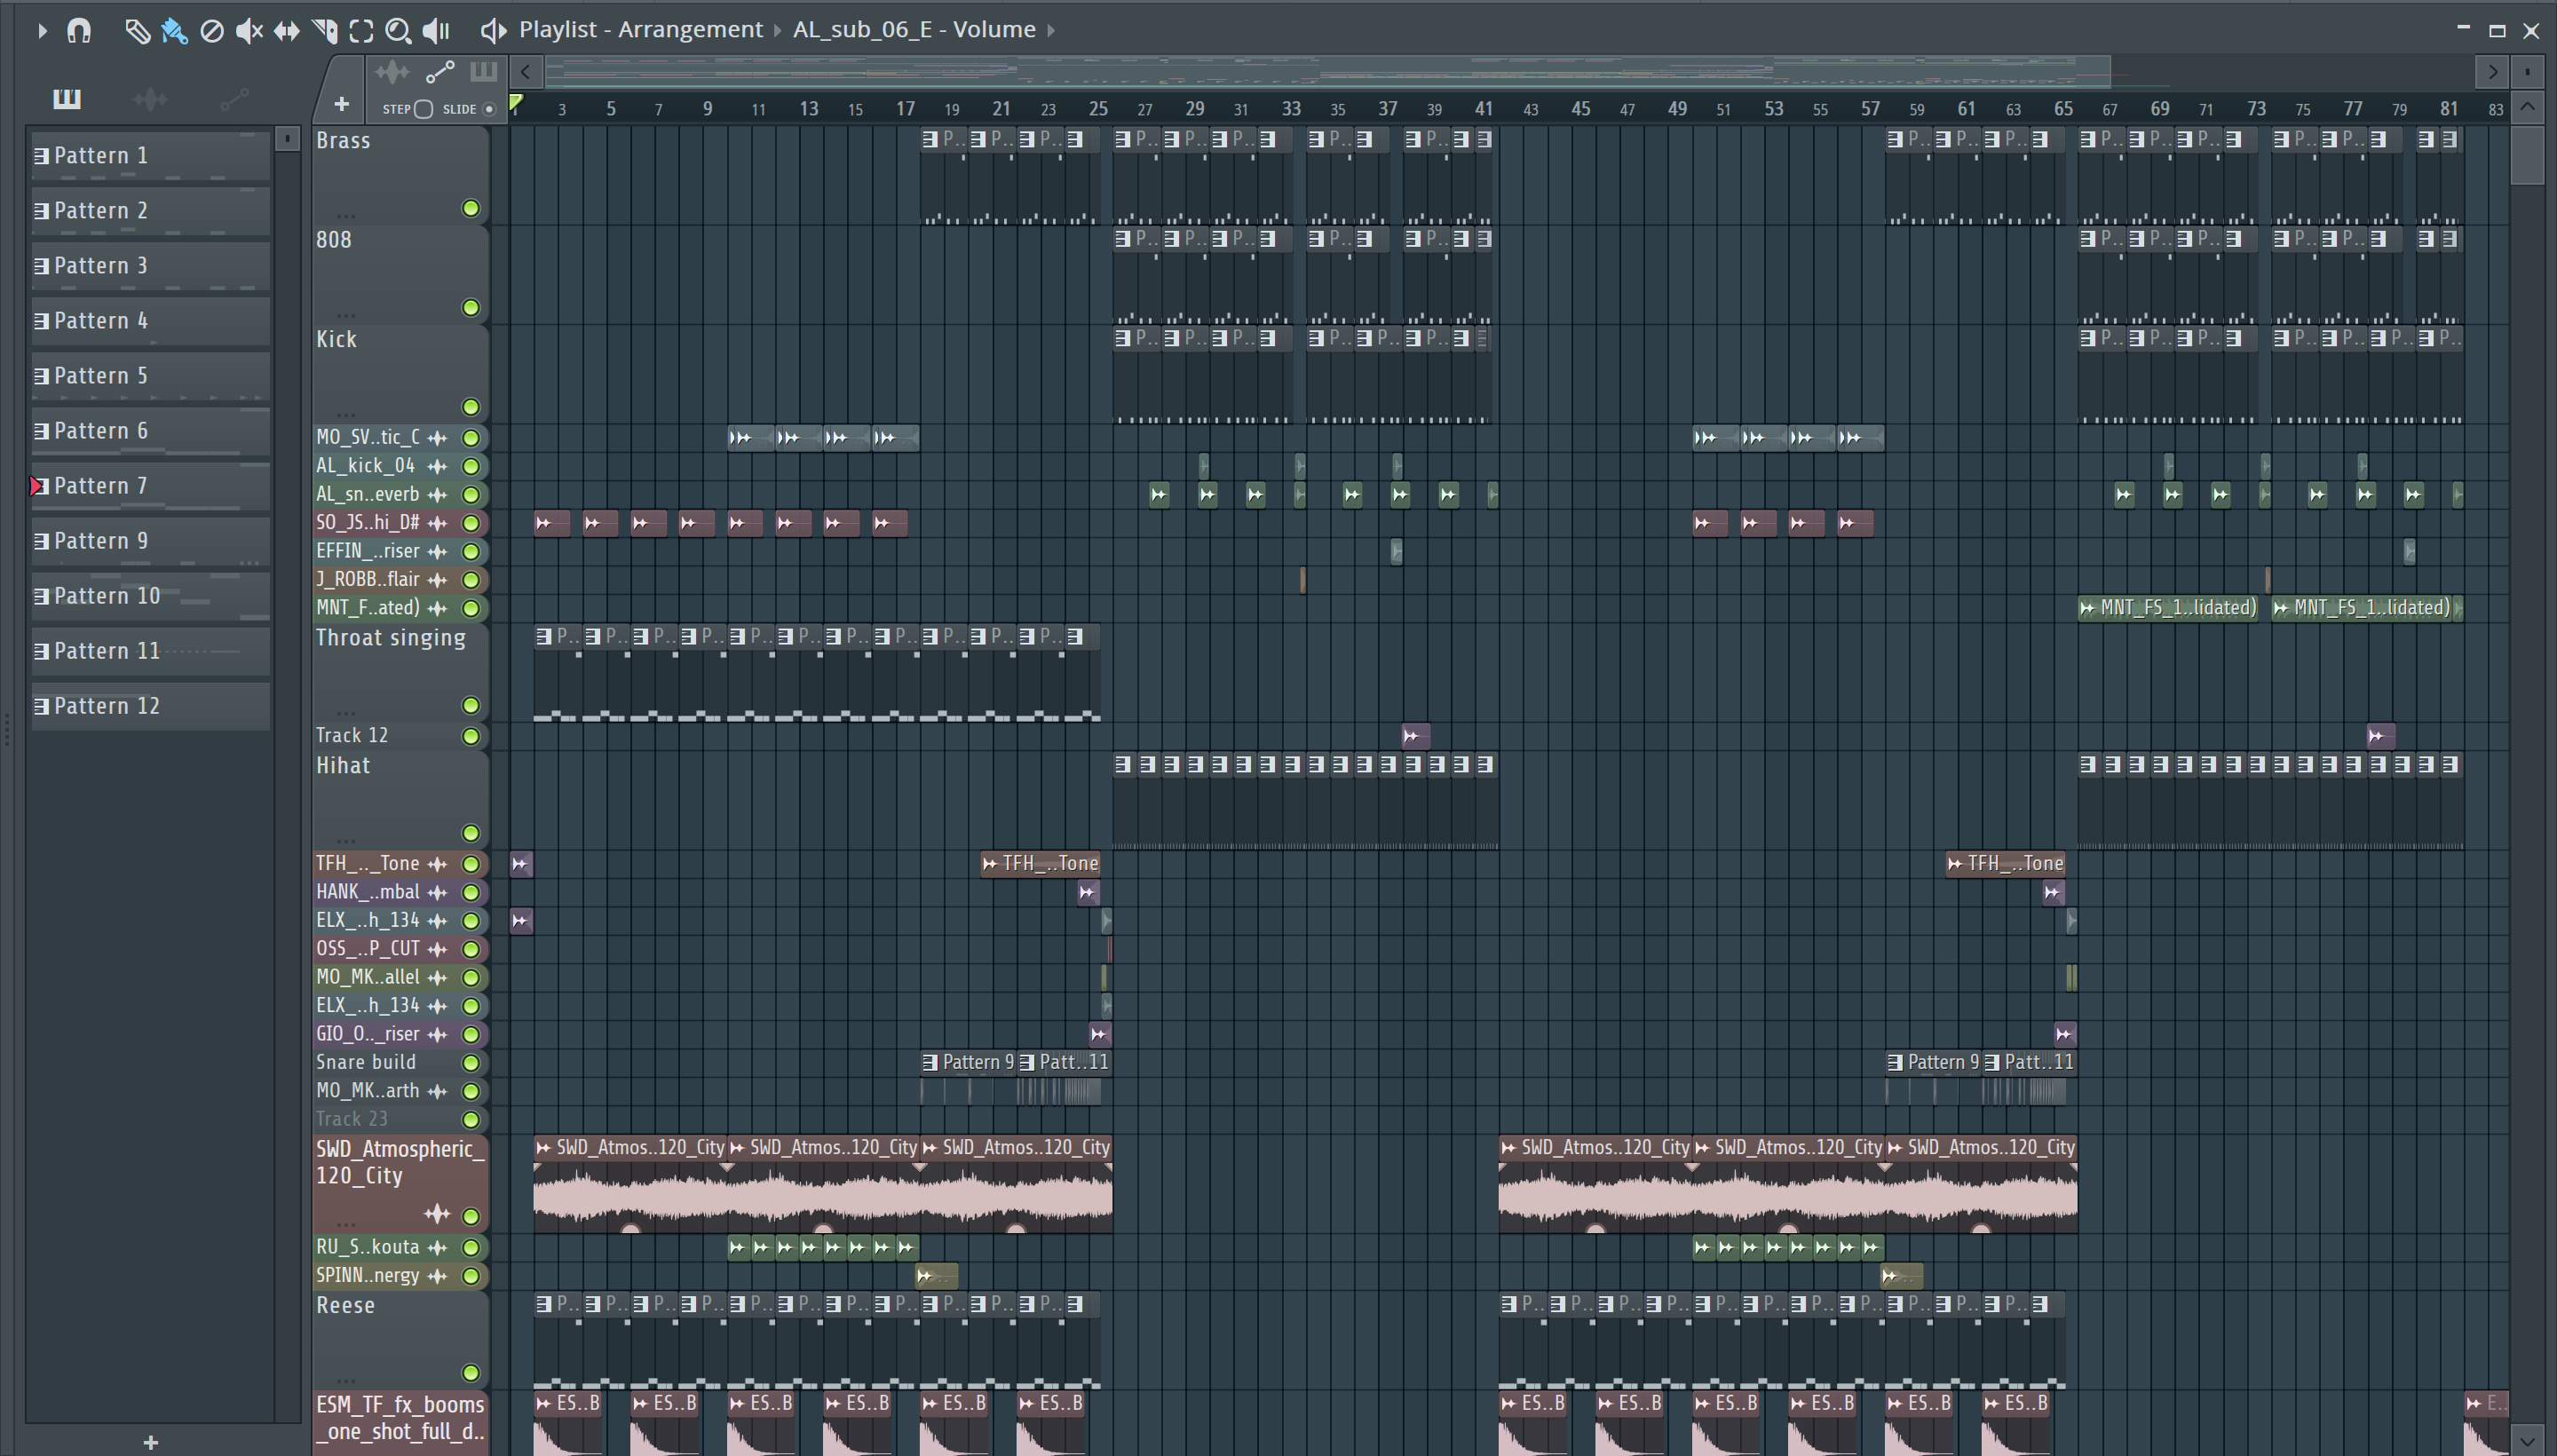Viewport: 2557px width, 1456px height.
Task: Select the Slice tool
Action: coord(324,31)
